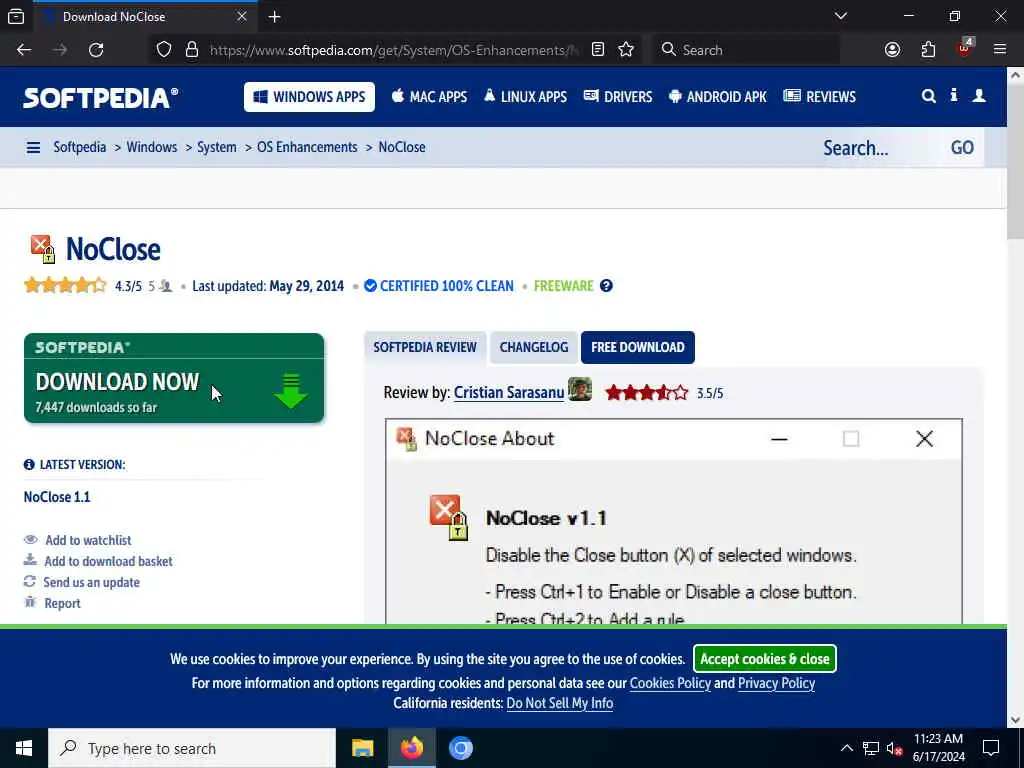Click the info icon in Softpedia header

(953, 95)
